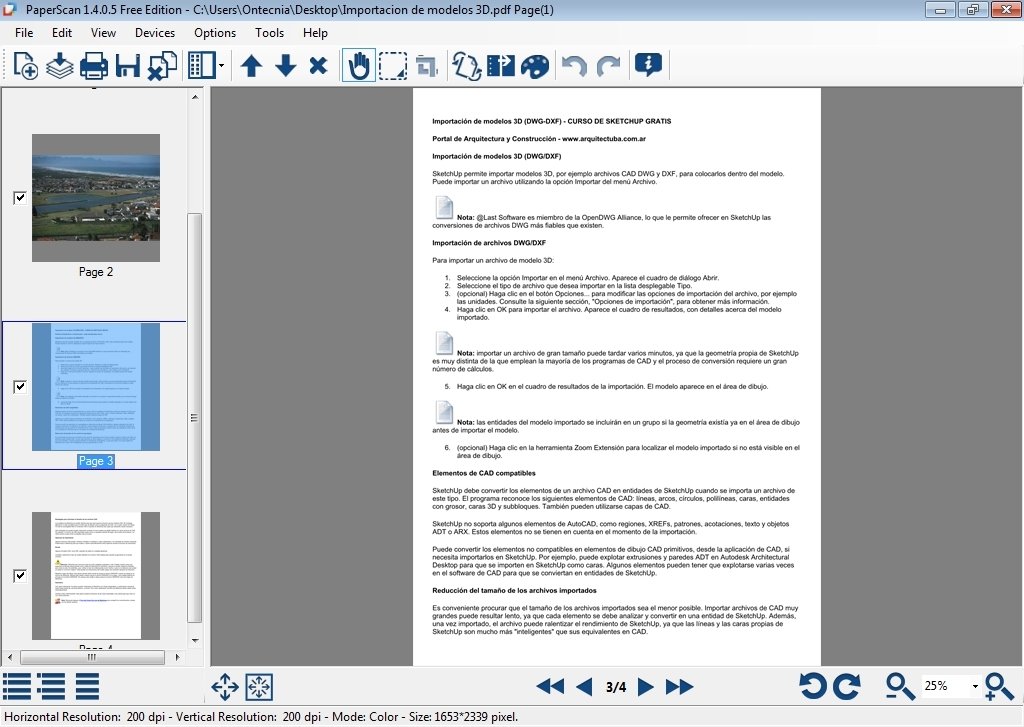1024x727 pixels.
Task: Open the Edit menu
Action: pyautogui.click(x=62, y=33)
